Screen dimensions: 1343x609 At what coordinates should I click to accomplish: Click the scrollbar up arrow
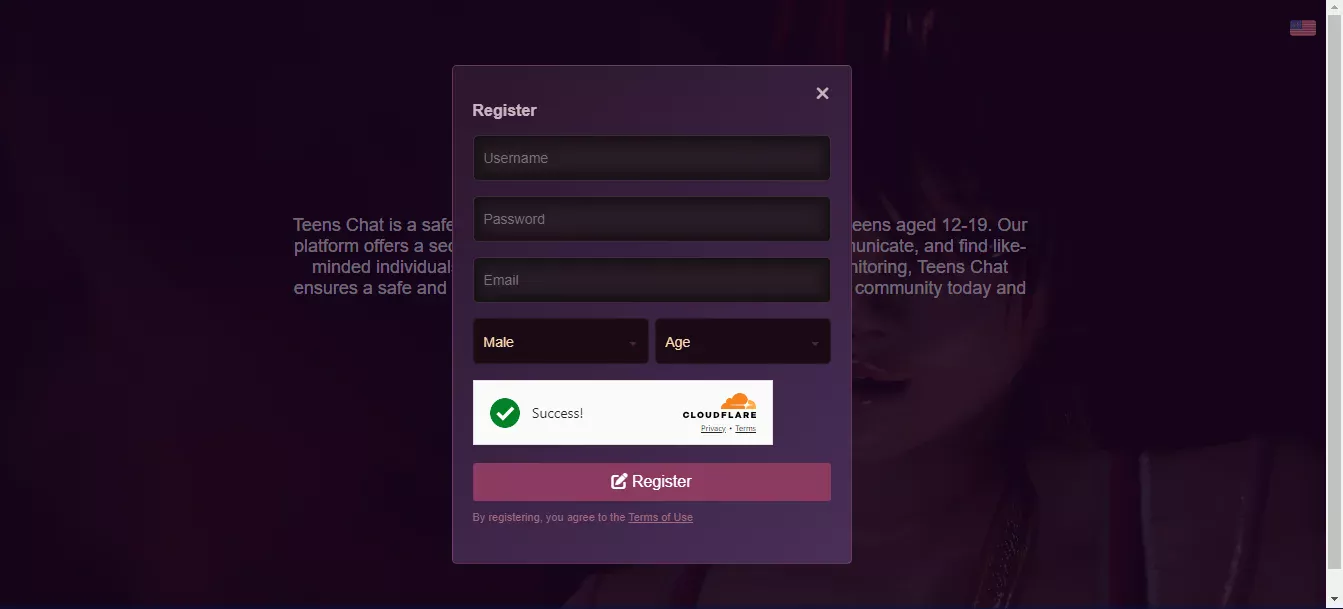pos(1335,7)
